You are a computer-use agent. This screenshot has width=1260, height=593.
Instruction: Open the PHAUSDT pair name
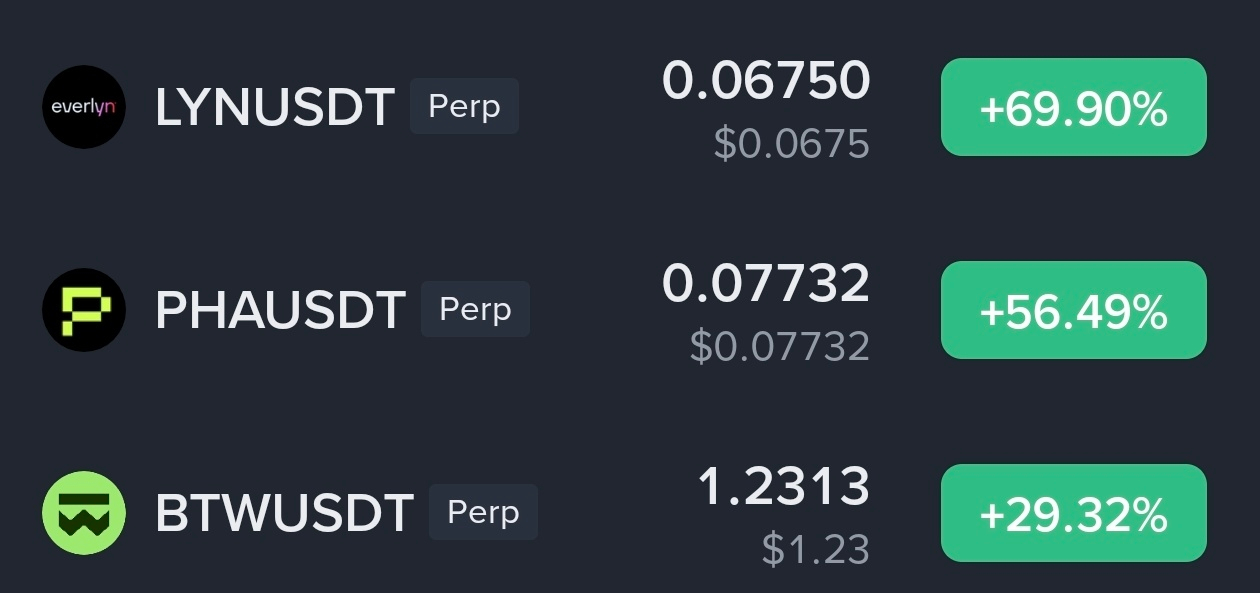[x=280, y=310]
